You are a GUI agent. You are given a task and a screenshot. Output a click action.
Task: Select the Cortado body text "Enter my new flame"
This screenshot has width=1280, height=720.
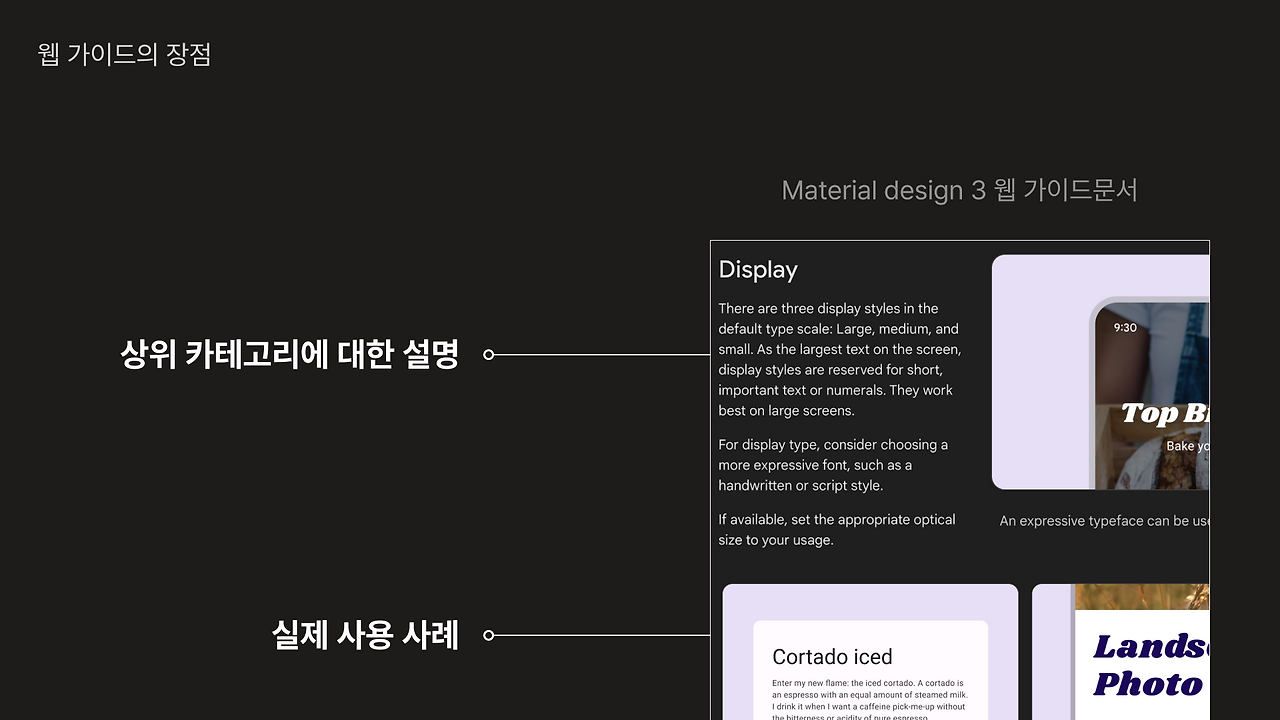[870, 700]
